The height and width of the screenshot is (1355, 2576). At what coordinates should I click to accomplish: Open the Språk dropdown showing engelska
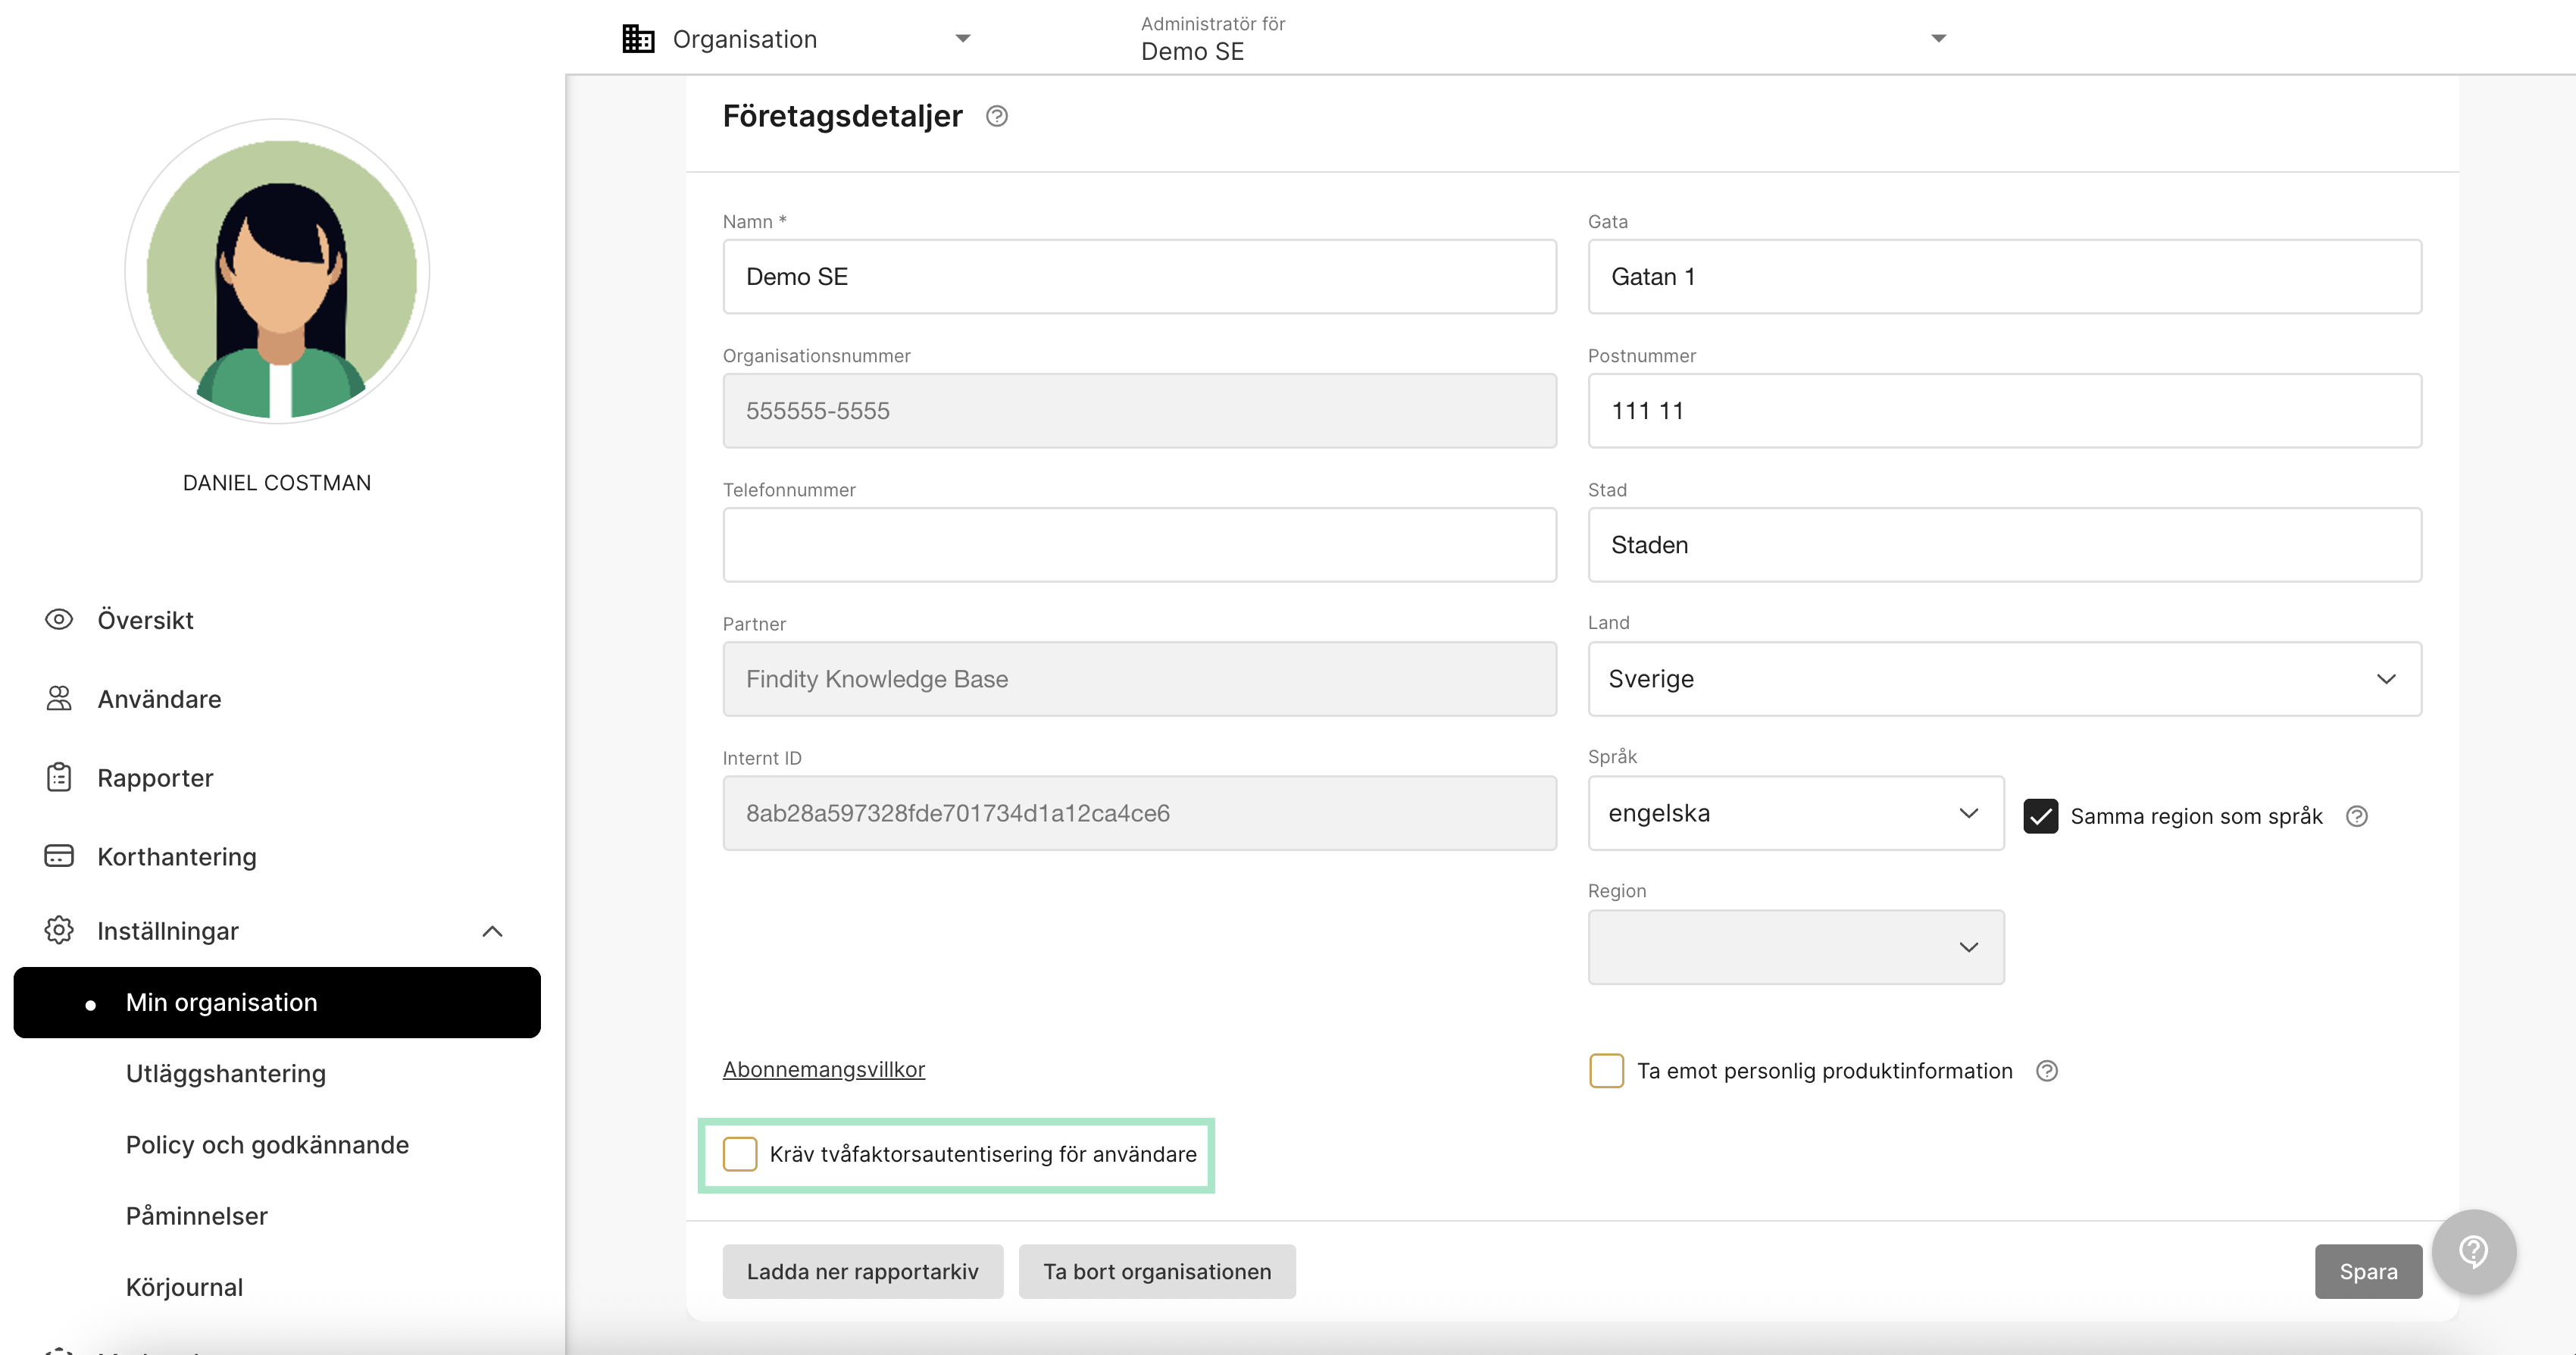(1795, 813)
